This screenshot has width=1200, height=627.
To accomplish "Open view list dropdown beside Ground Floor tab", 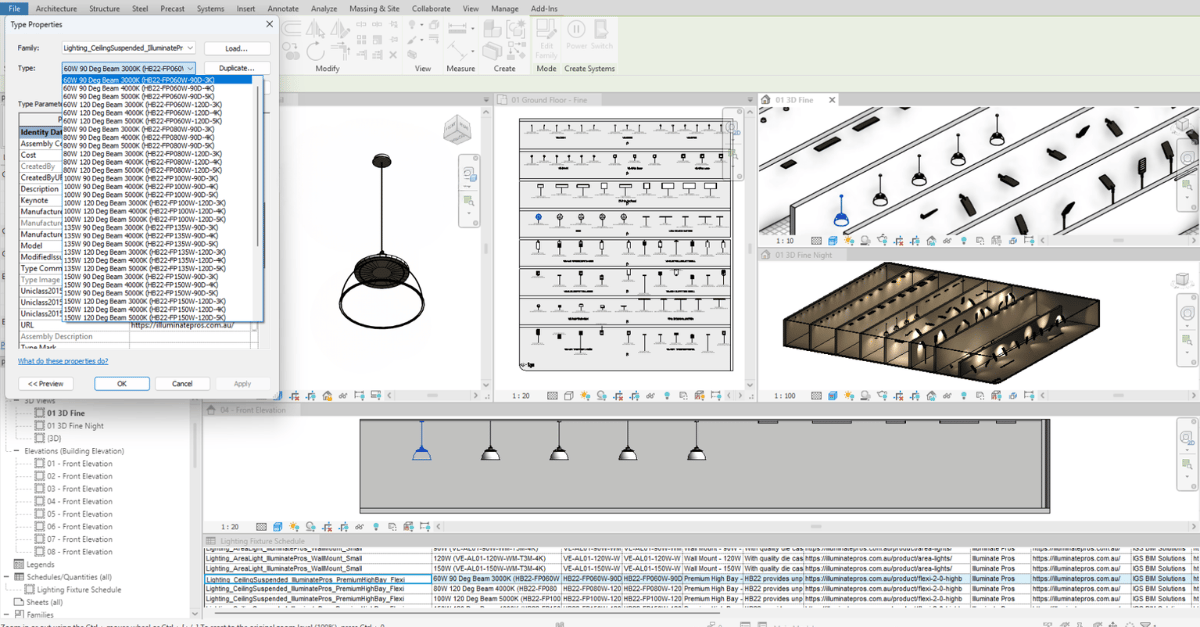I will coord(749,100).
